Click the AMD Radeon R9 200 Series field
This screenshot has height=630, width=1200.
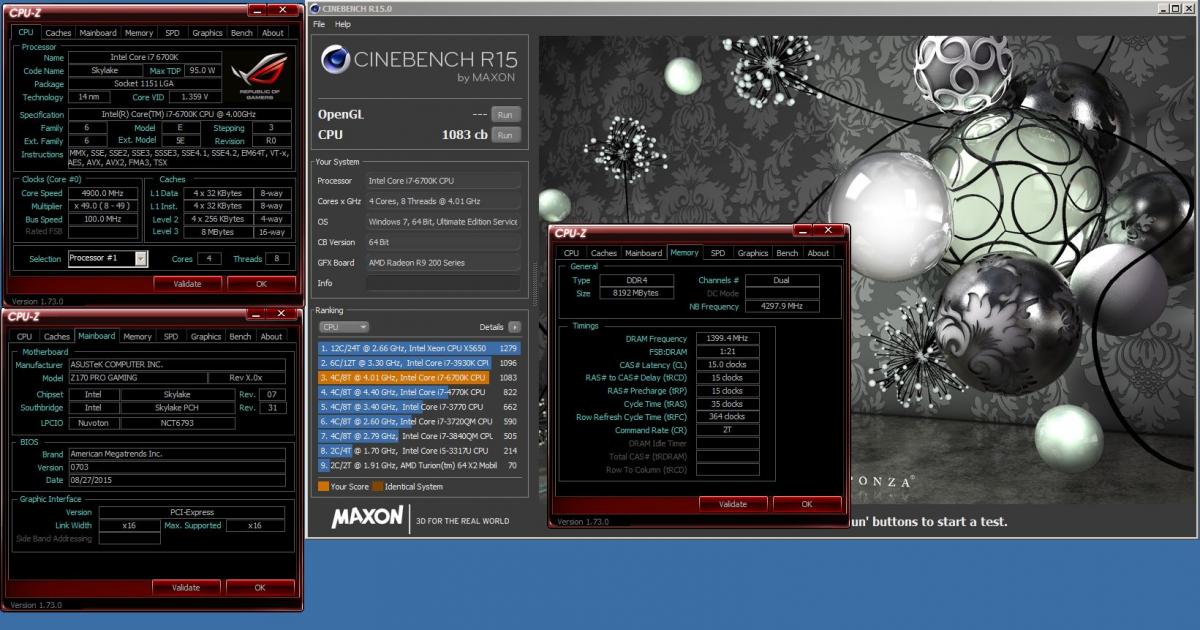(443, 262)
